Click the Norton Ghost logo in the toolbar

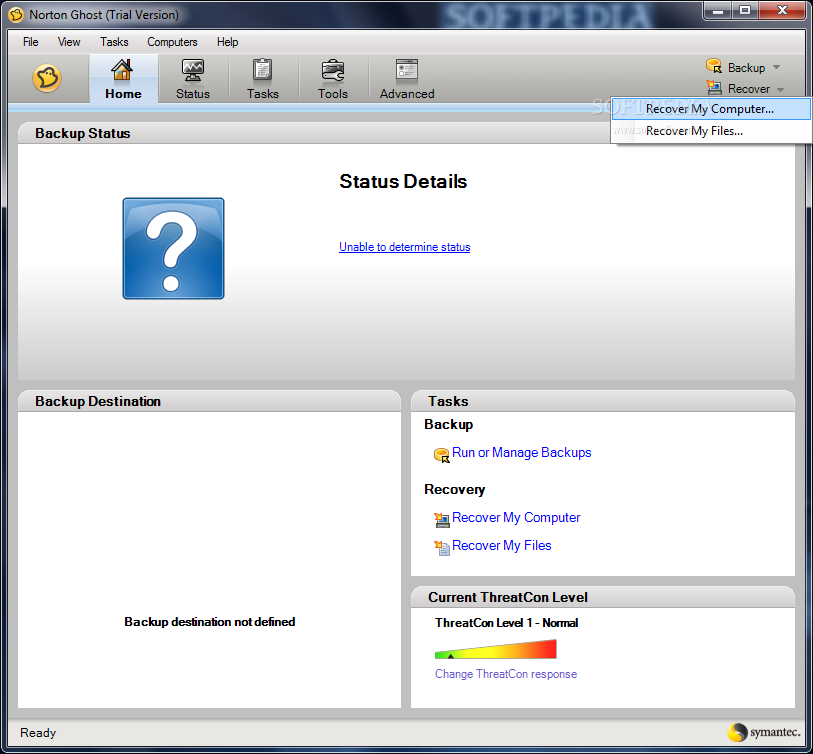click(x=47, y=78)
